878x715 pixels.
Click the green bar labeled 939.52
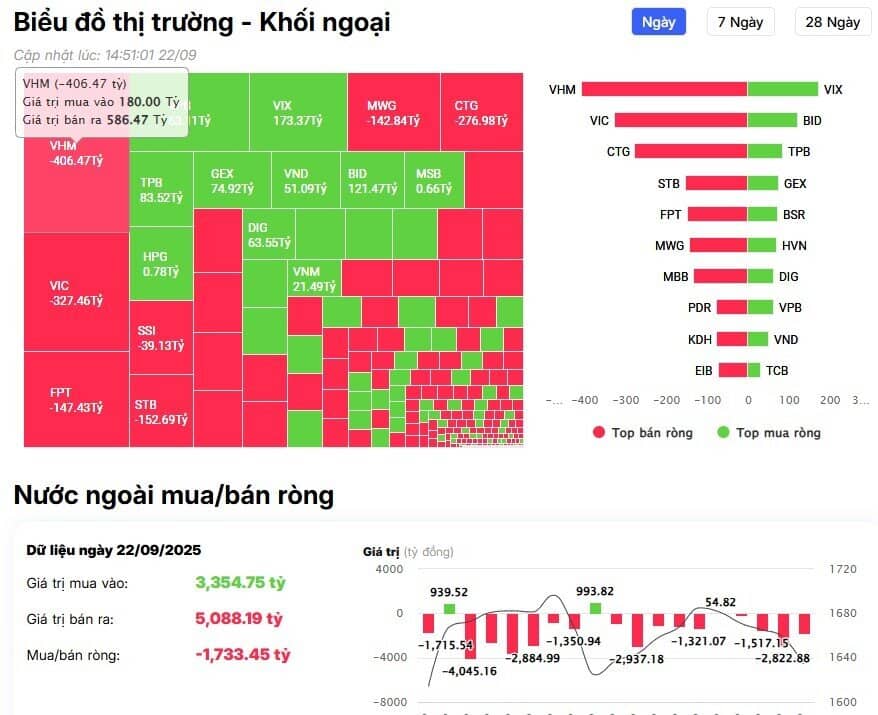point(450,606)
